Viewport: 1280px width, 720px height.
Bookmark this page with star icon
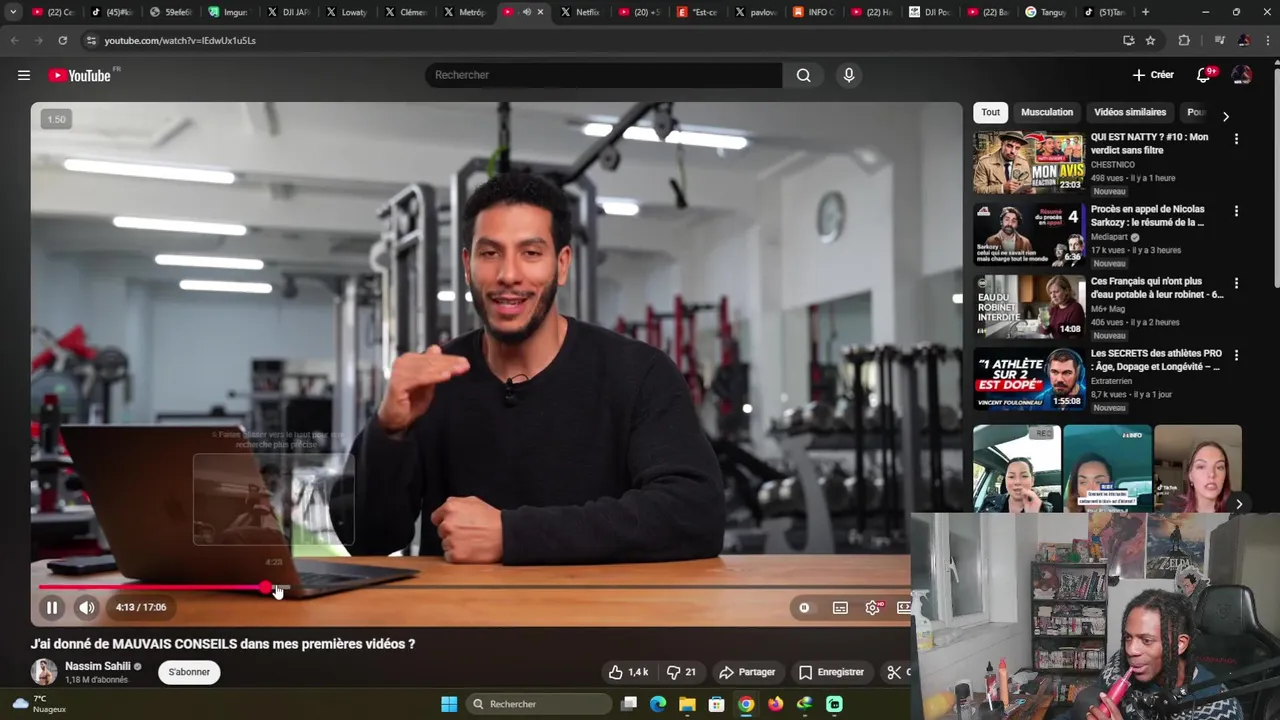point(1150,40)
